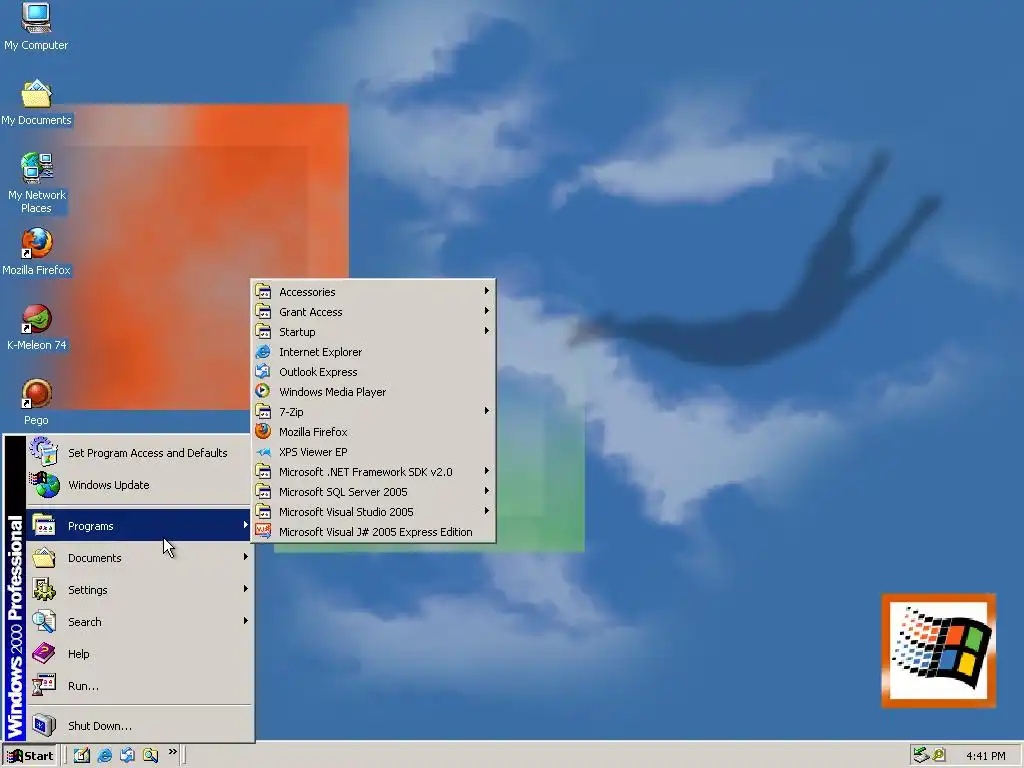Viewport: 1024px width, 768px height.
Task: Click the Safely Remove Hardware tray icon
Action: coord(921,755)
